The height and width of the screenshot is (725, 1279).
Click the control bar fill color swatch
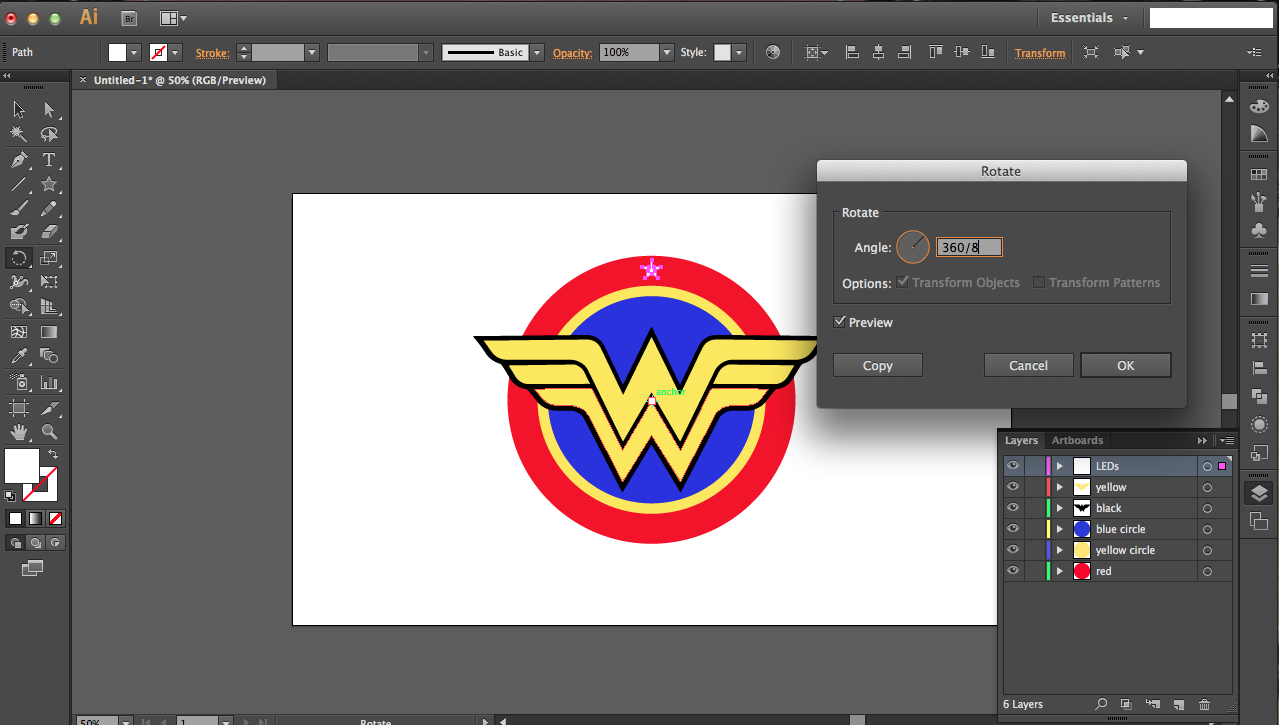tap(118, 53)
